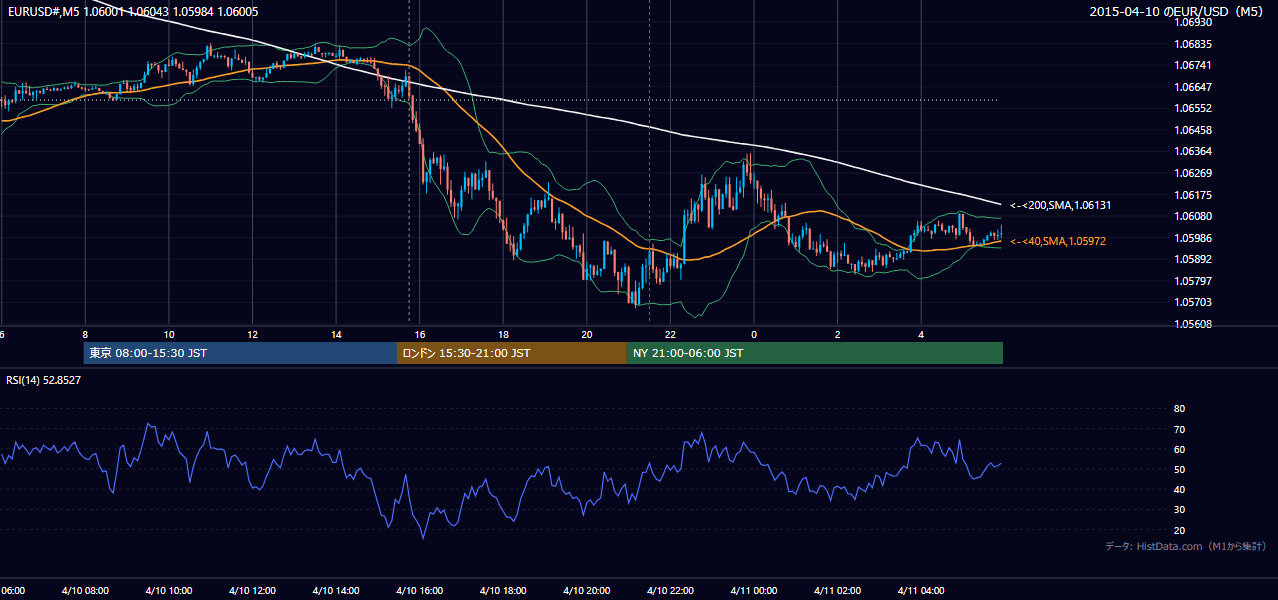Click price axis value 1.06835
Viewport: 1278px width, 600px height.
[1194, 44]
